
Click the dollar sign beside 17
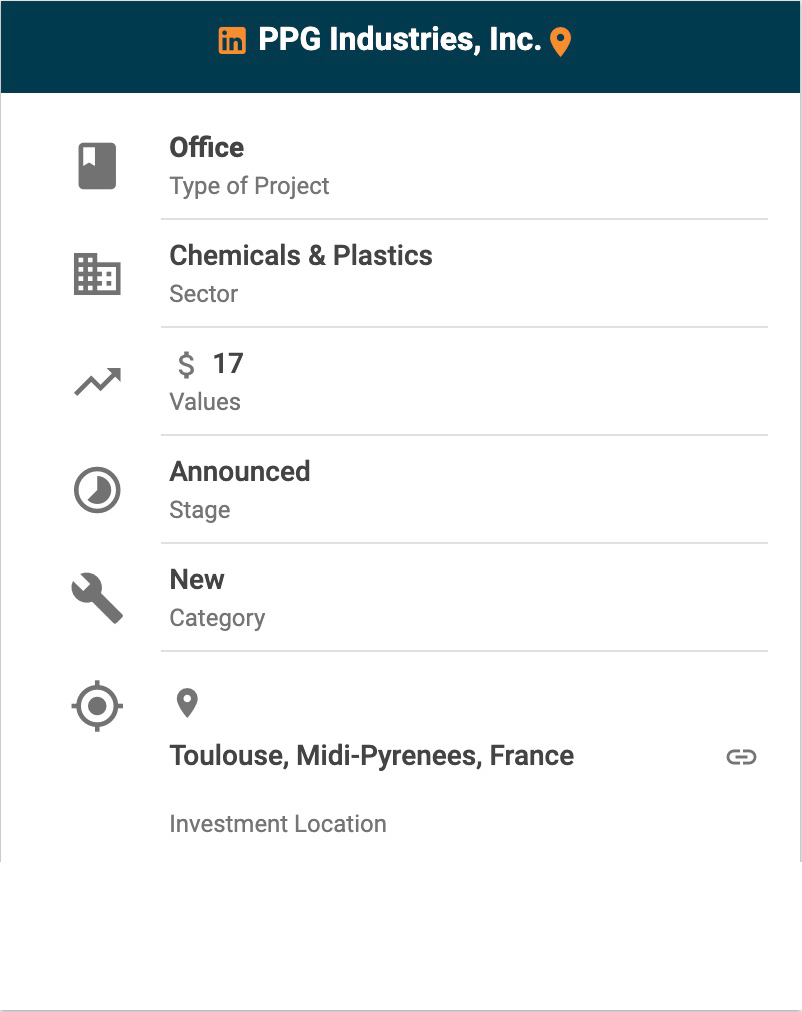(186, 365)
